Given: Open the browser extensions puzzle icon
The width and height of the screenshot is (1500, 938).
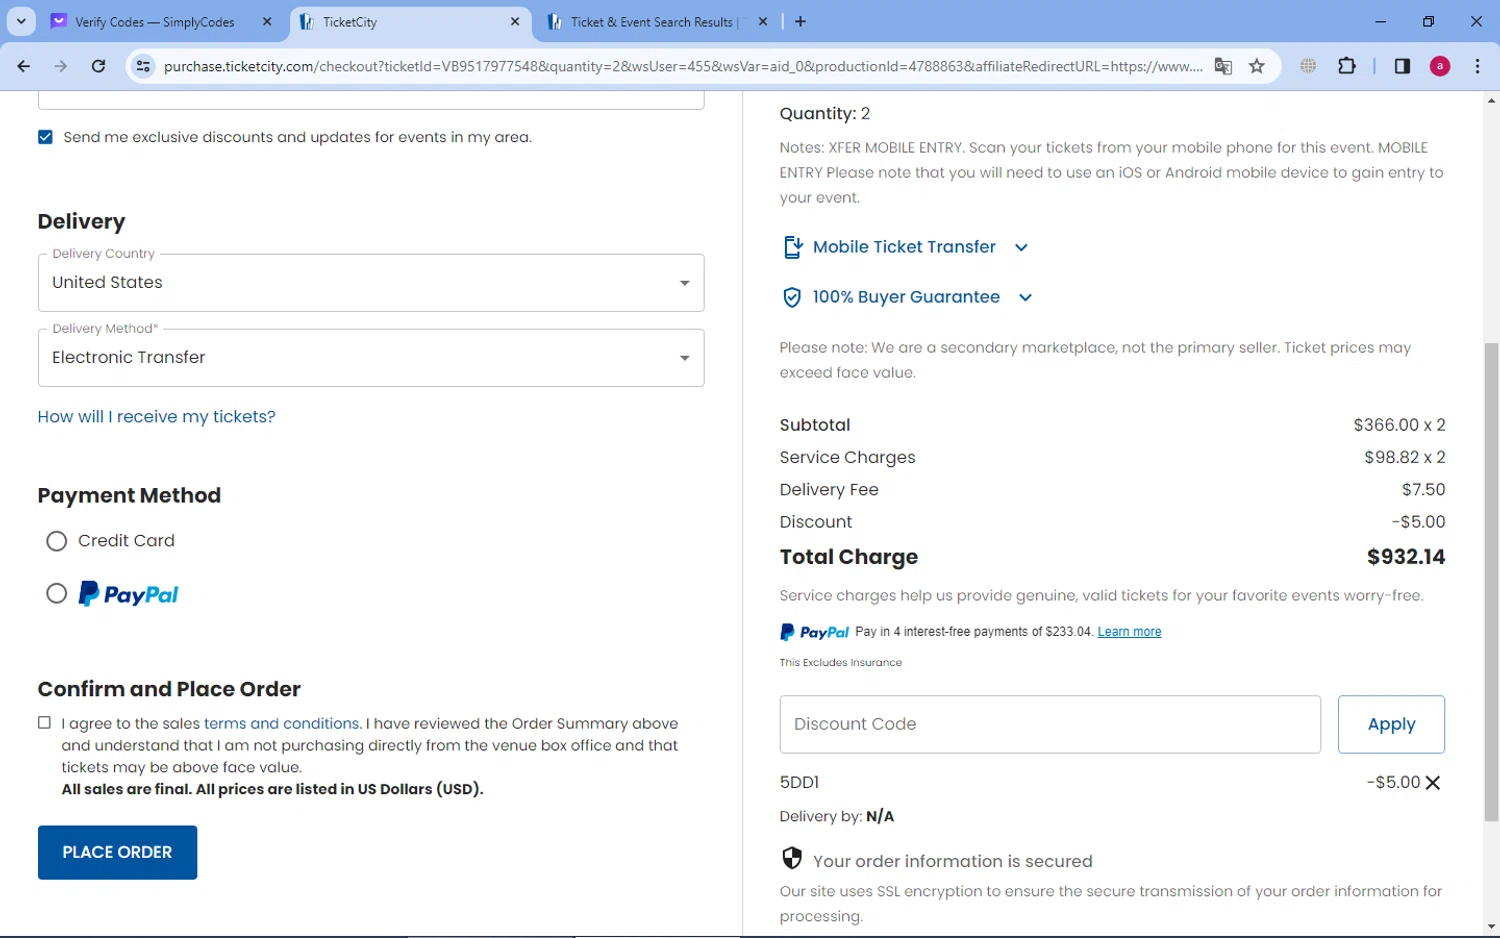Looking at the screenshot, I should pyautogui.click(x=1347, y=66).
